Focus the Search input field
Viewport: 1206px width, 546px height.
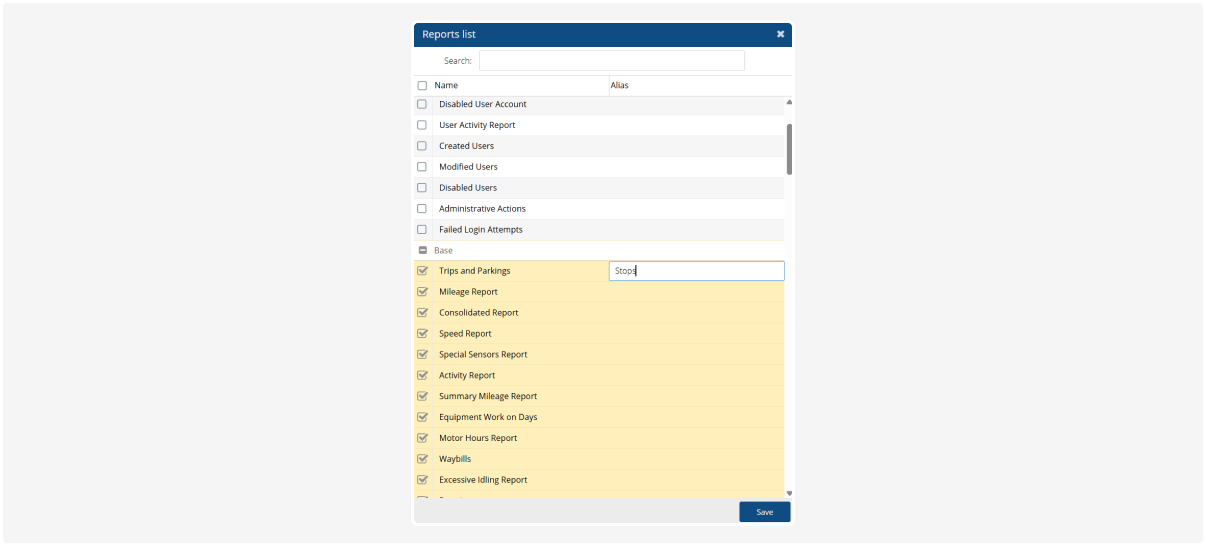pyautogui.click(x=611, y=61)
